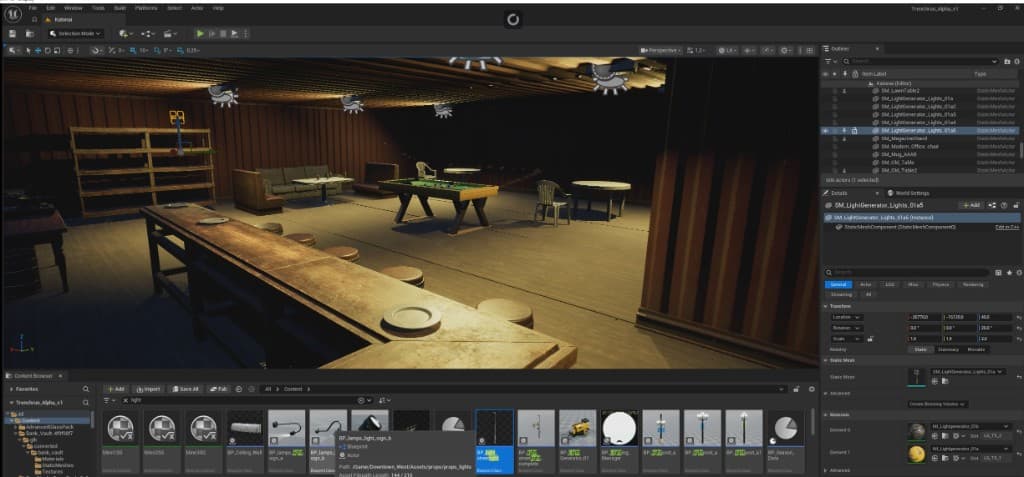Open the play options three-dot menu

coord(246,33)
